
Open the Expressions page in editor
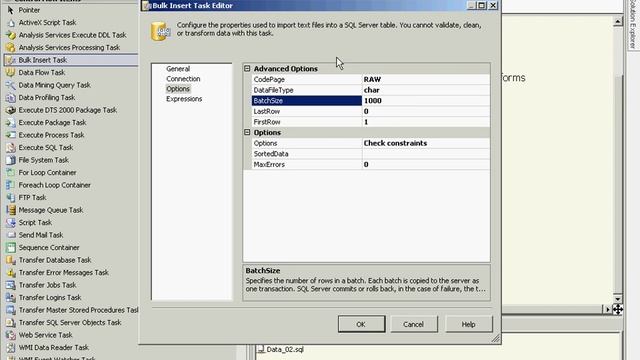pos(184,99)
